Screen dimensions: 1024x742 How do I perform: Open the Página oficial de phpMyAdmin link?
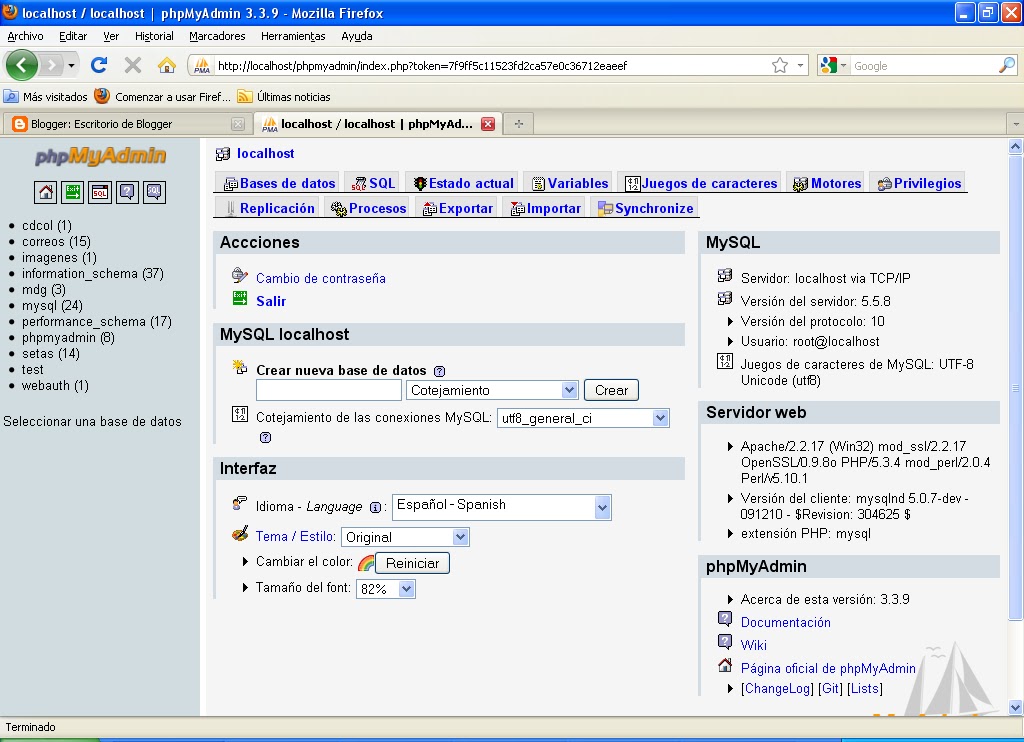pos(828,668)
